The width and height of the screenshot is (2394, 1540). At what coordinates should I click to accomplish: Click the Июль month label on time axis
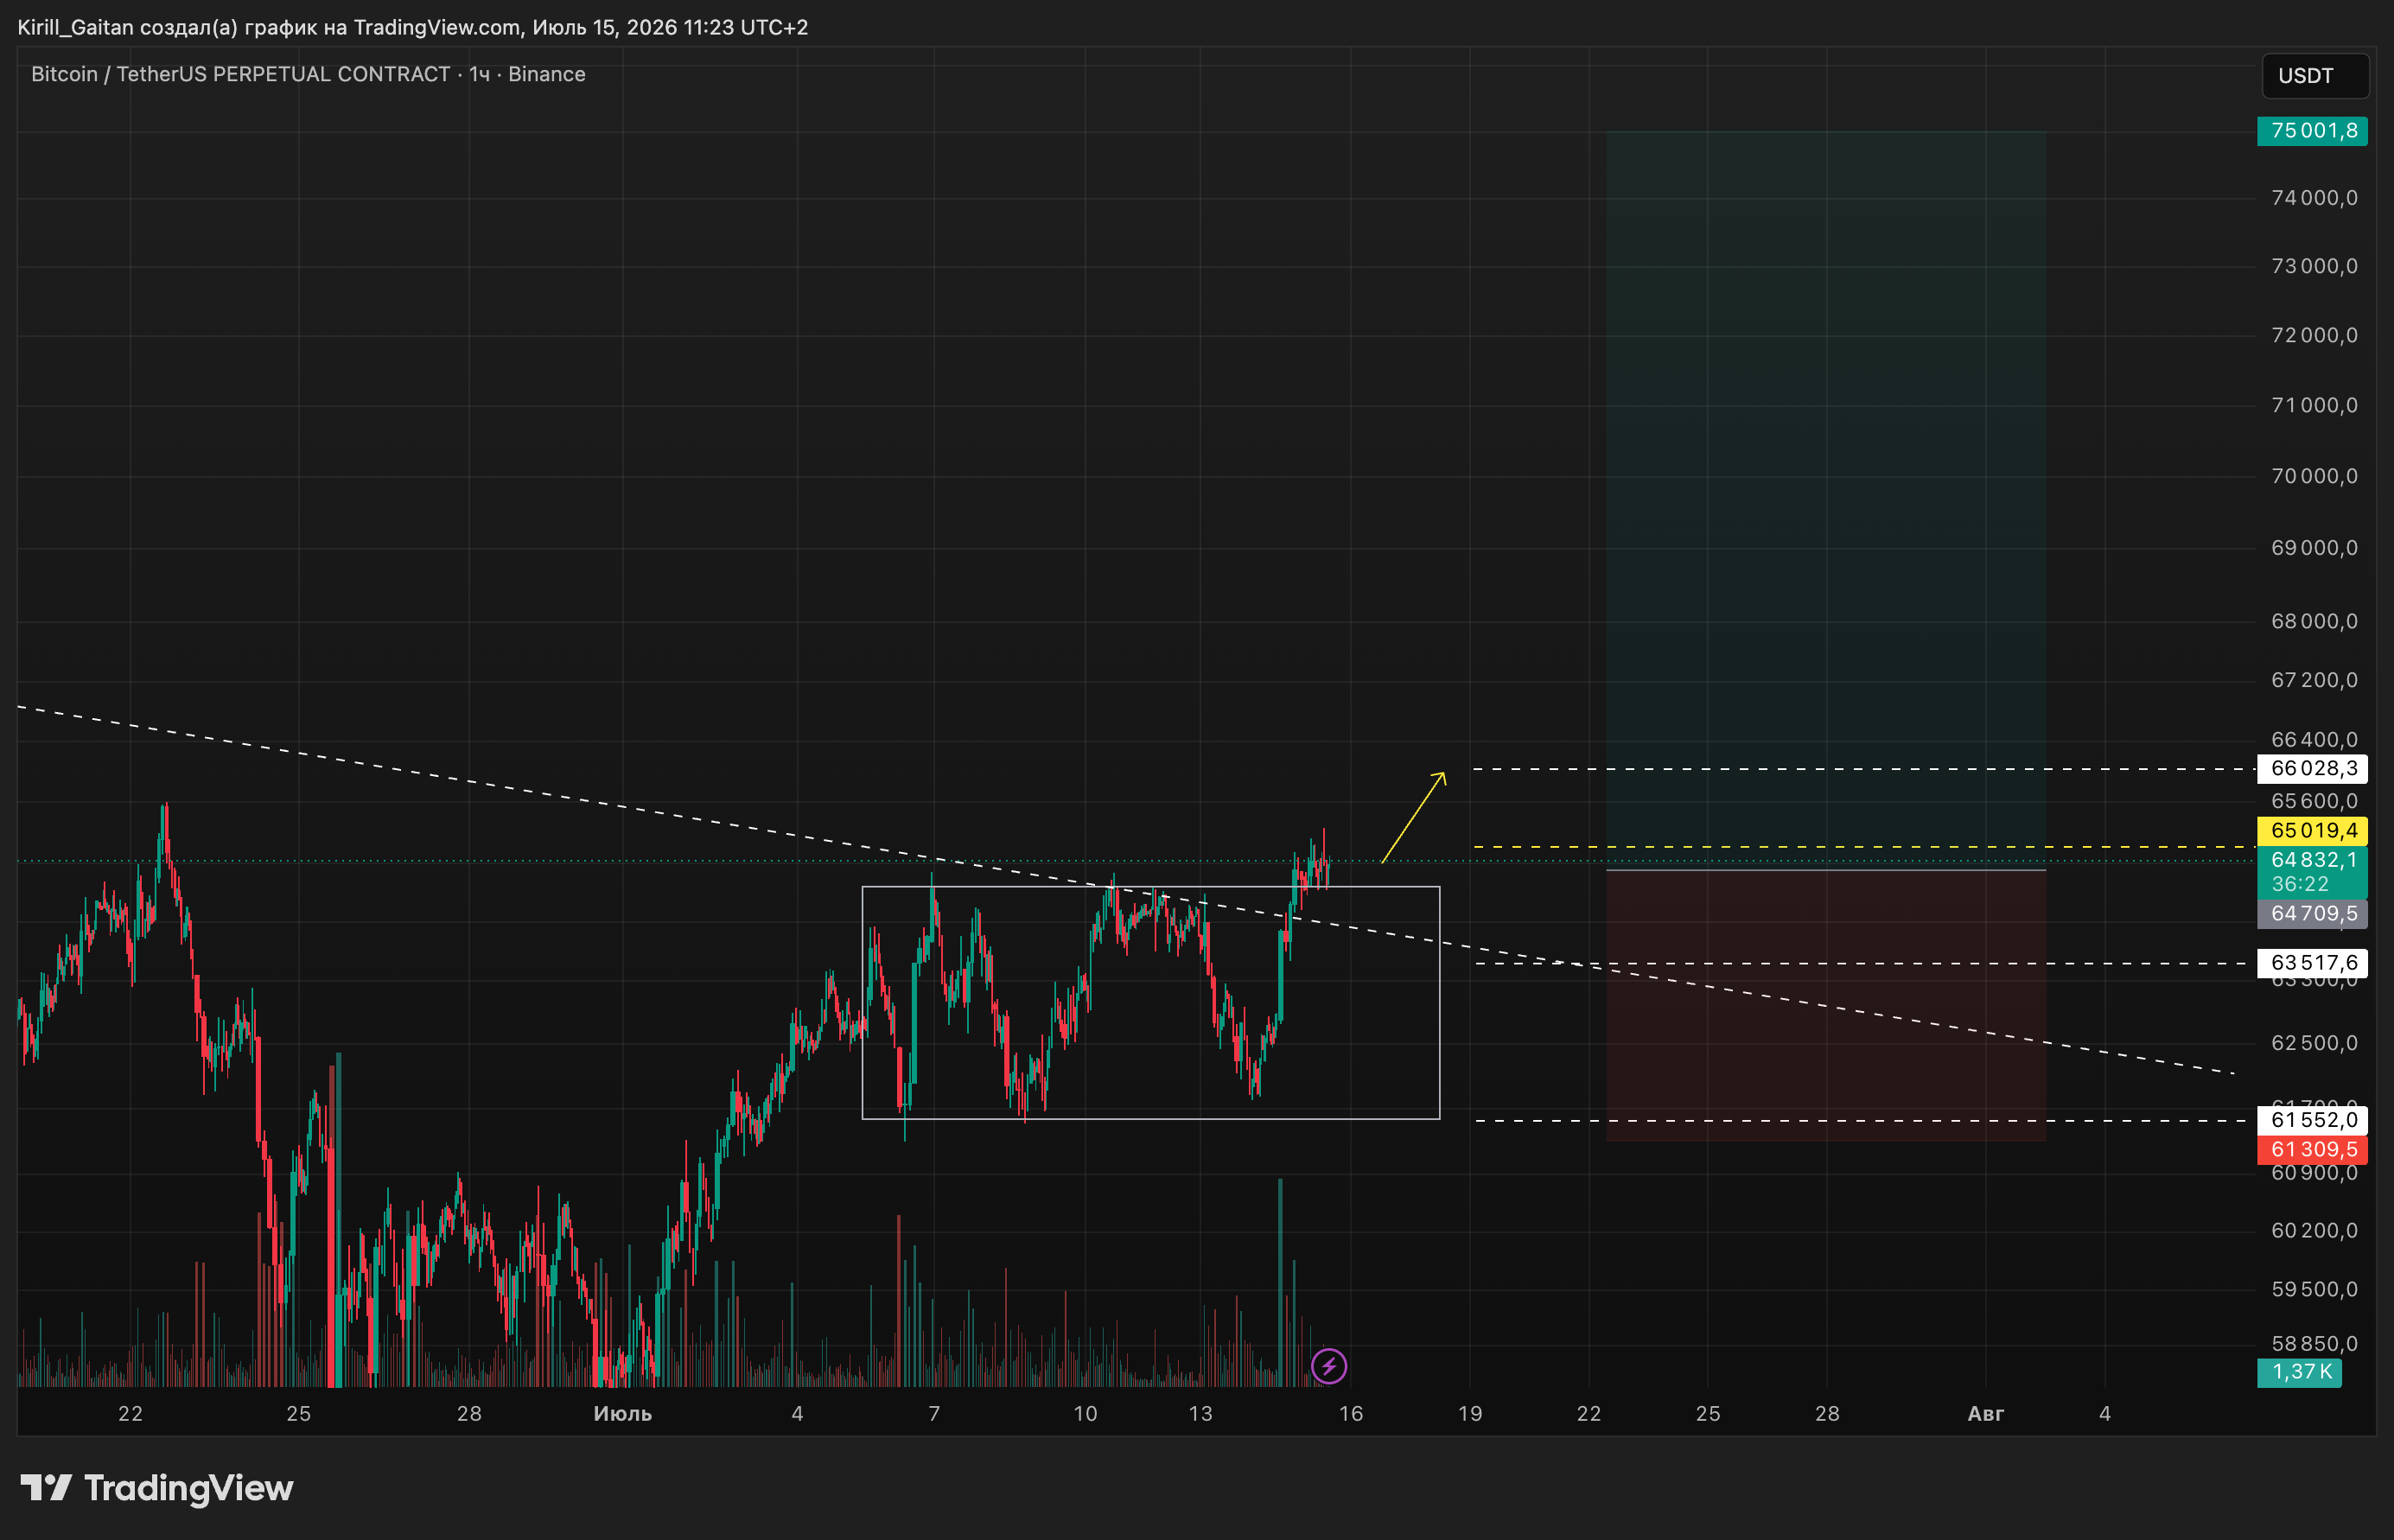622,1414
